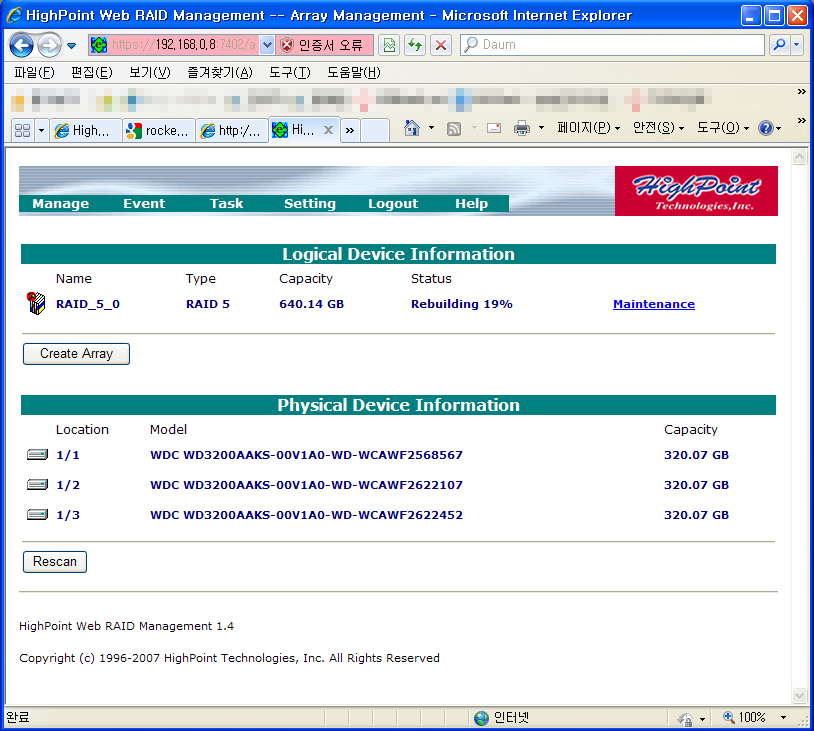The width and height of the screenshot is (814, 731).
Task: Open the Help navigation item
Action: point(471,204)
